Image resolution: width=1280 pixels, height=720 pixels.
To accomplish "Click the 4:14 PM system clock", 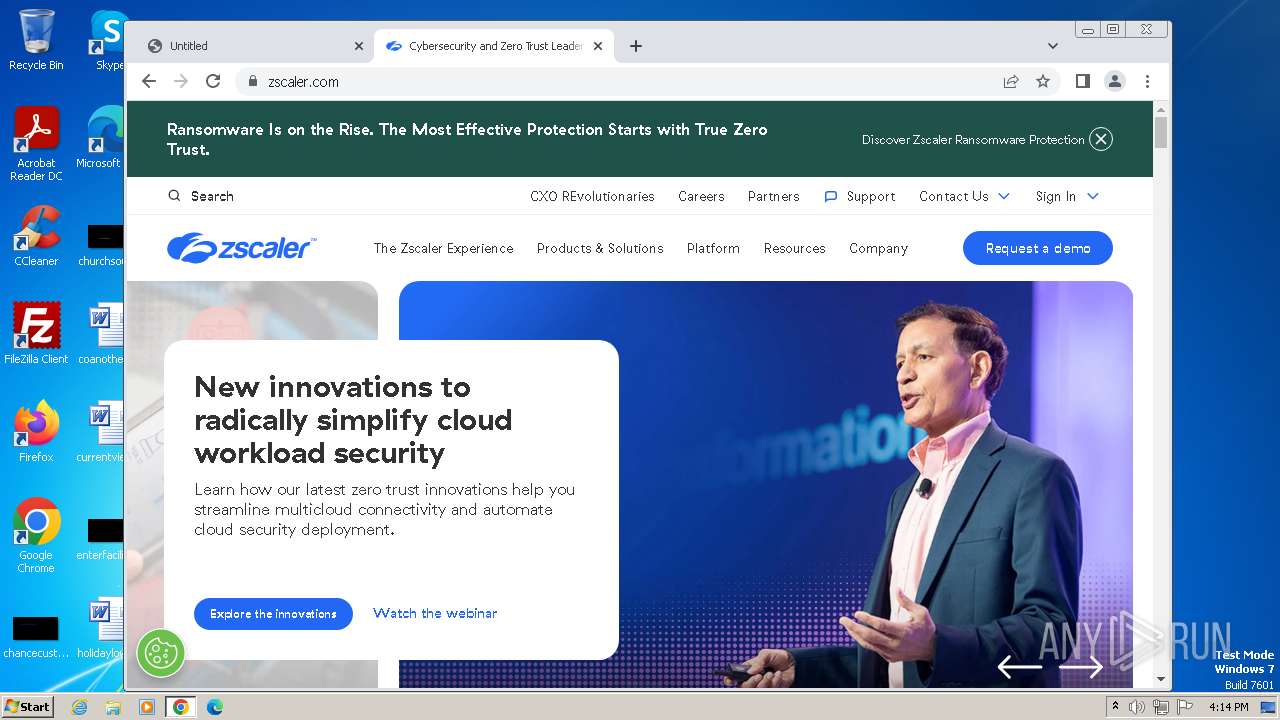I will point(1228,707).
